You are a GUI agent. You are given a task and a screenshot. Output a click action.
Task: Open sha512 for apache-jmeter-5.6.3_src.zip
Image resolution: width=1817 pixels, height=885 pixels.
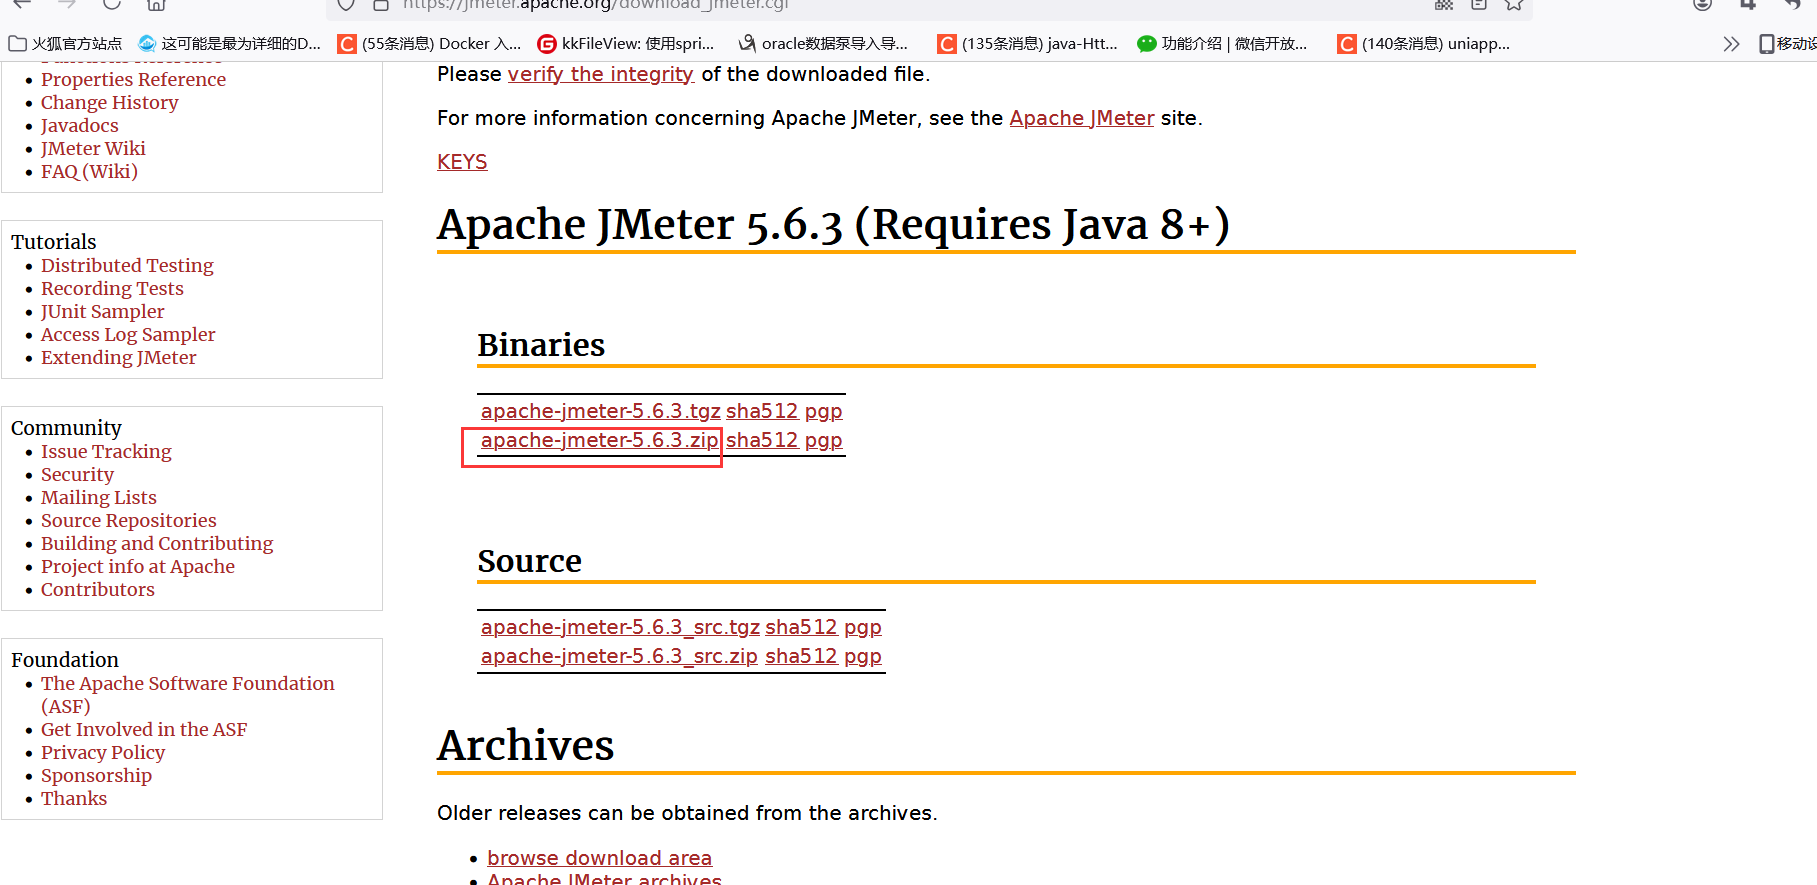[801, 656]
